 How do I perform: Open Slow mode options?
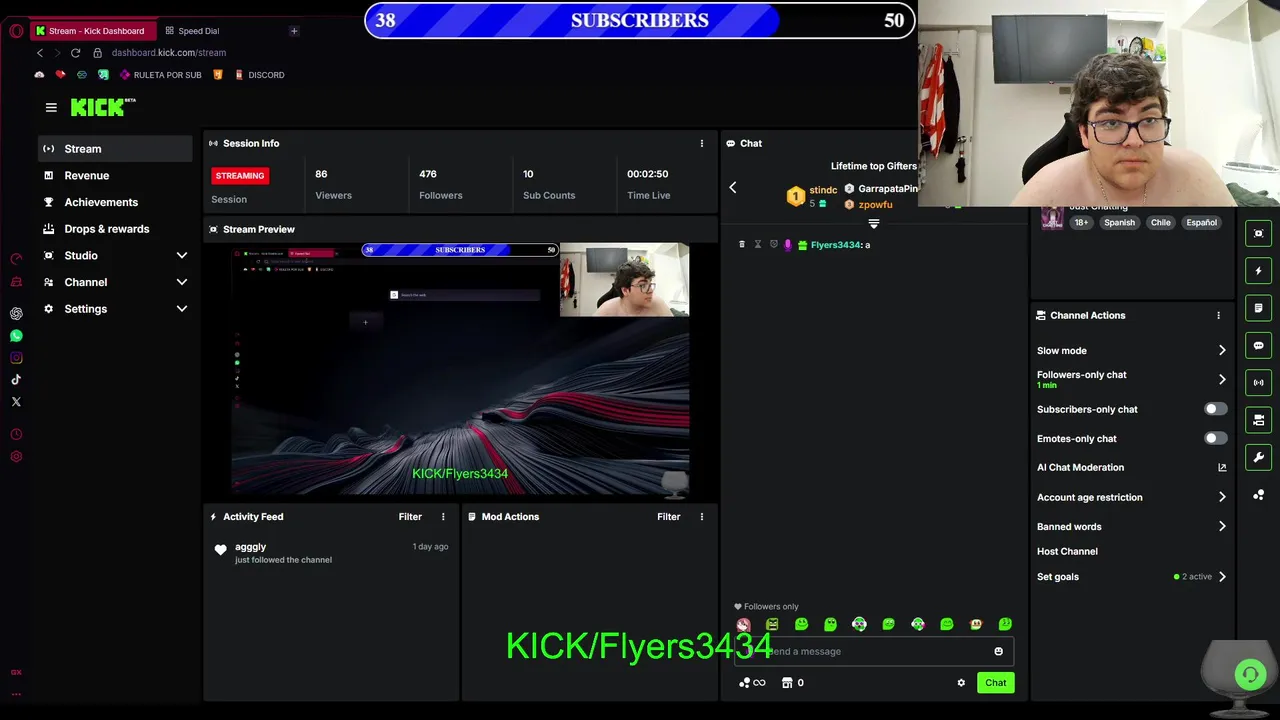[1131, 351]
